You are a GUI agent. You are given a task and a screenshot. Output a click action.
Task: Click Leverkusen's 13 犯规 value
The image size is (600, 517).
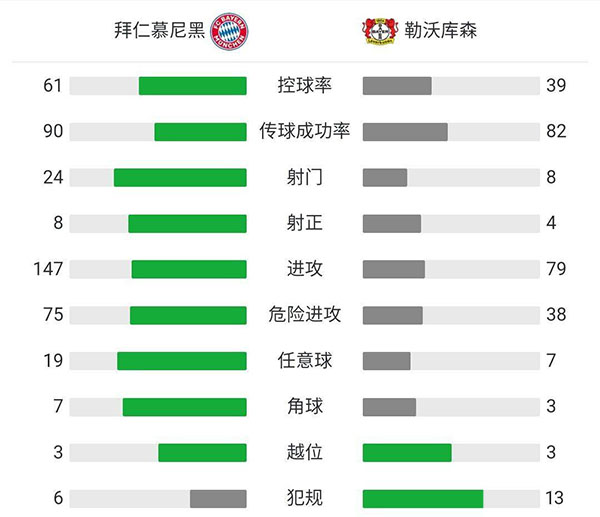click(556, 498)
